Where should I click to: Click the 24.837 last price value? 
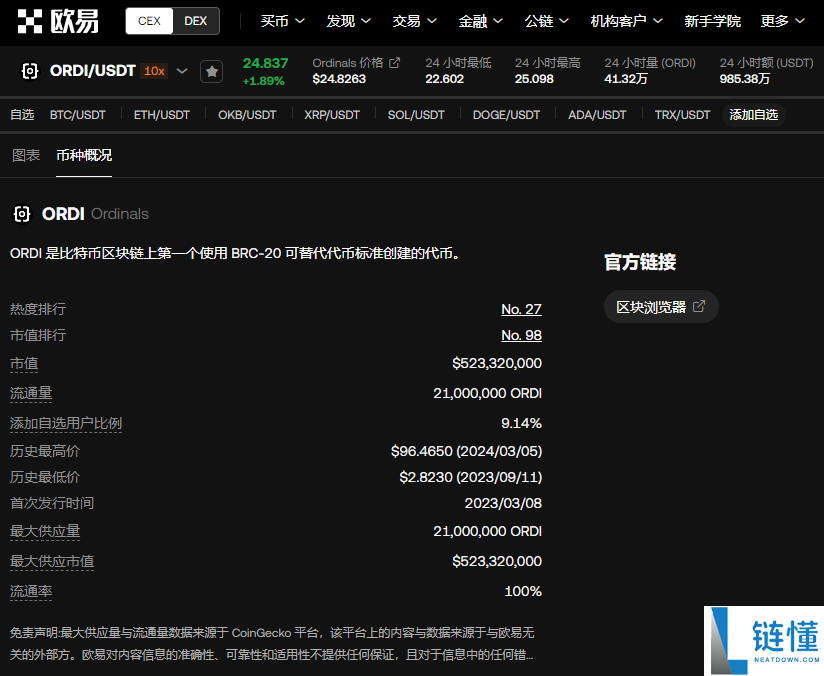pos(265,63)
